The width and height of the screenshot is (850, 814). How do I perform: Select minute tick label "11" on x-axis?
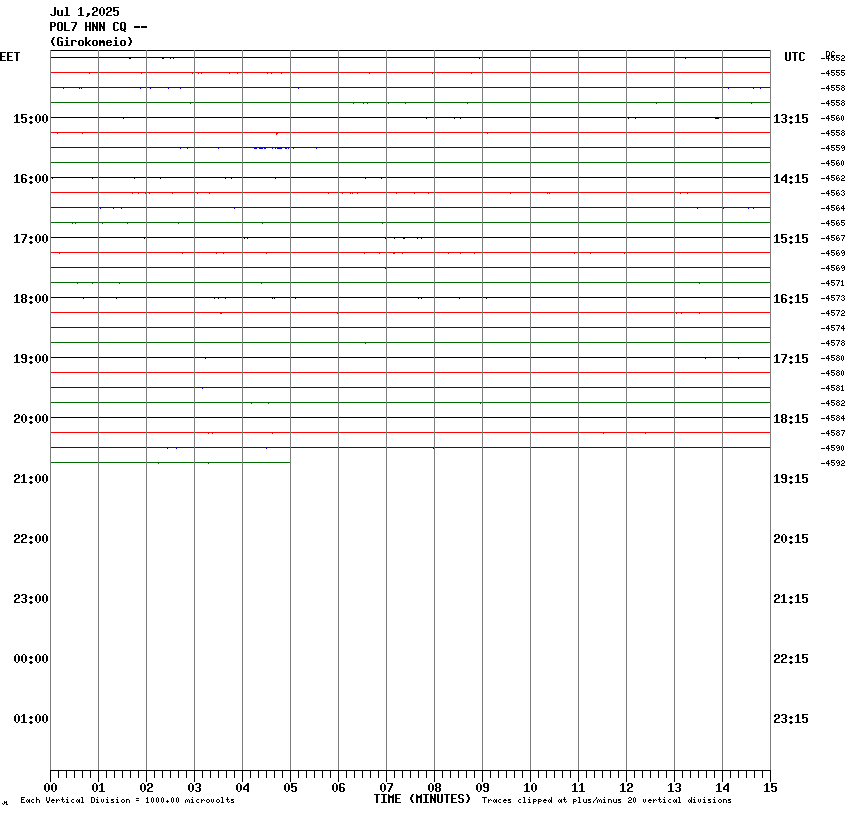tap(578, 788)
